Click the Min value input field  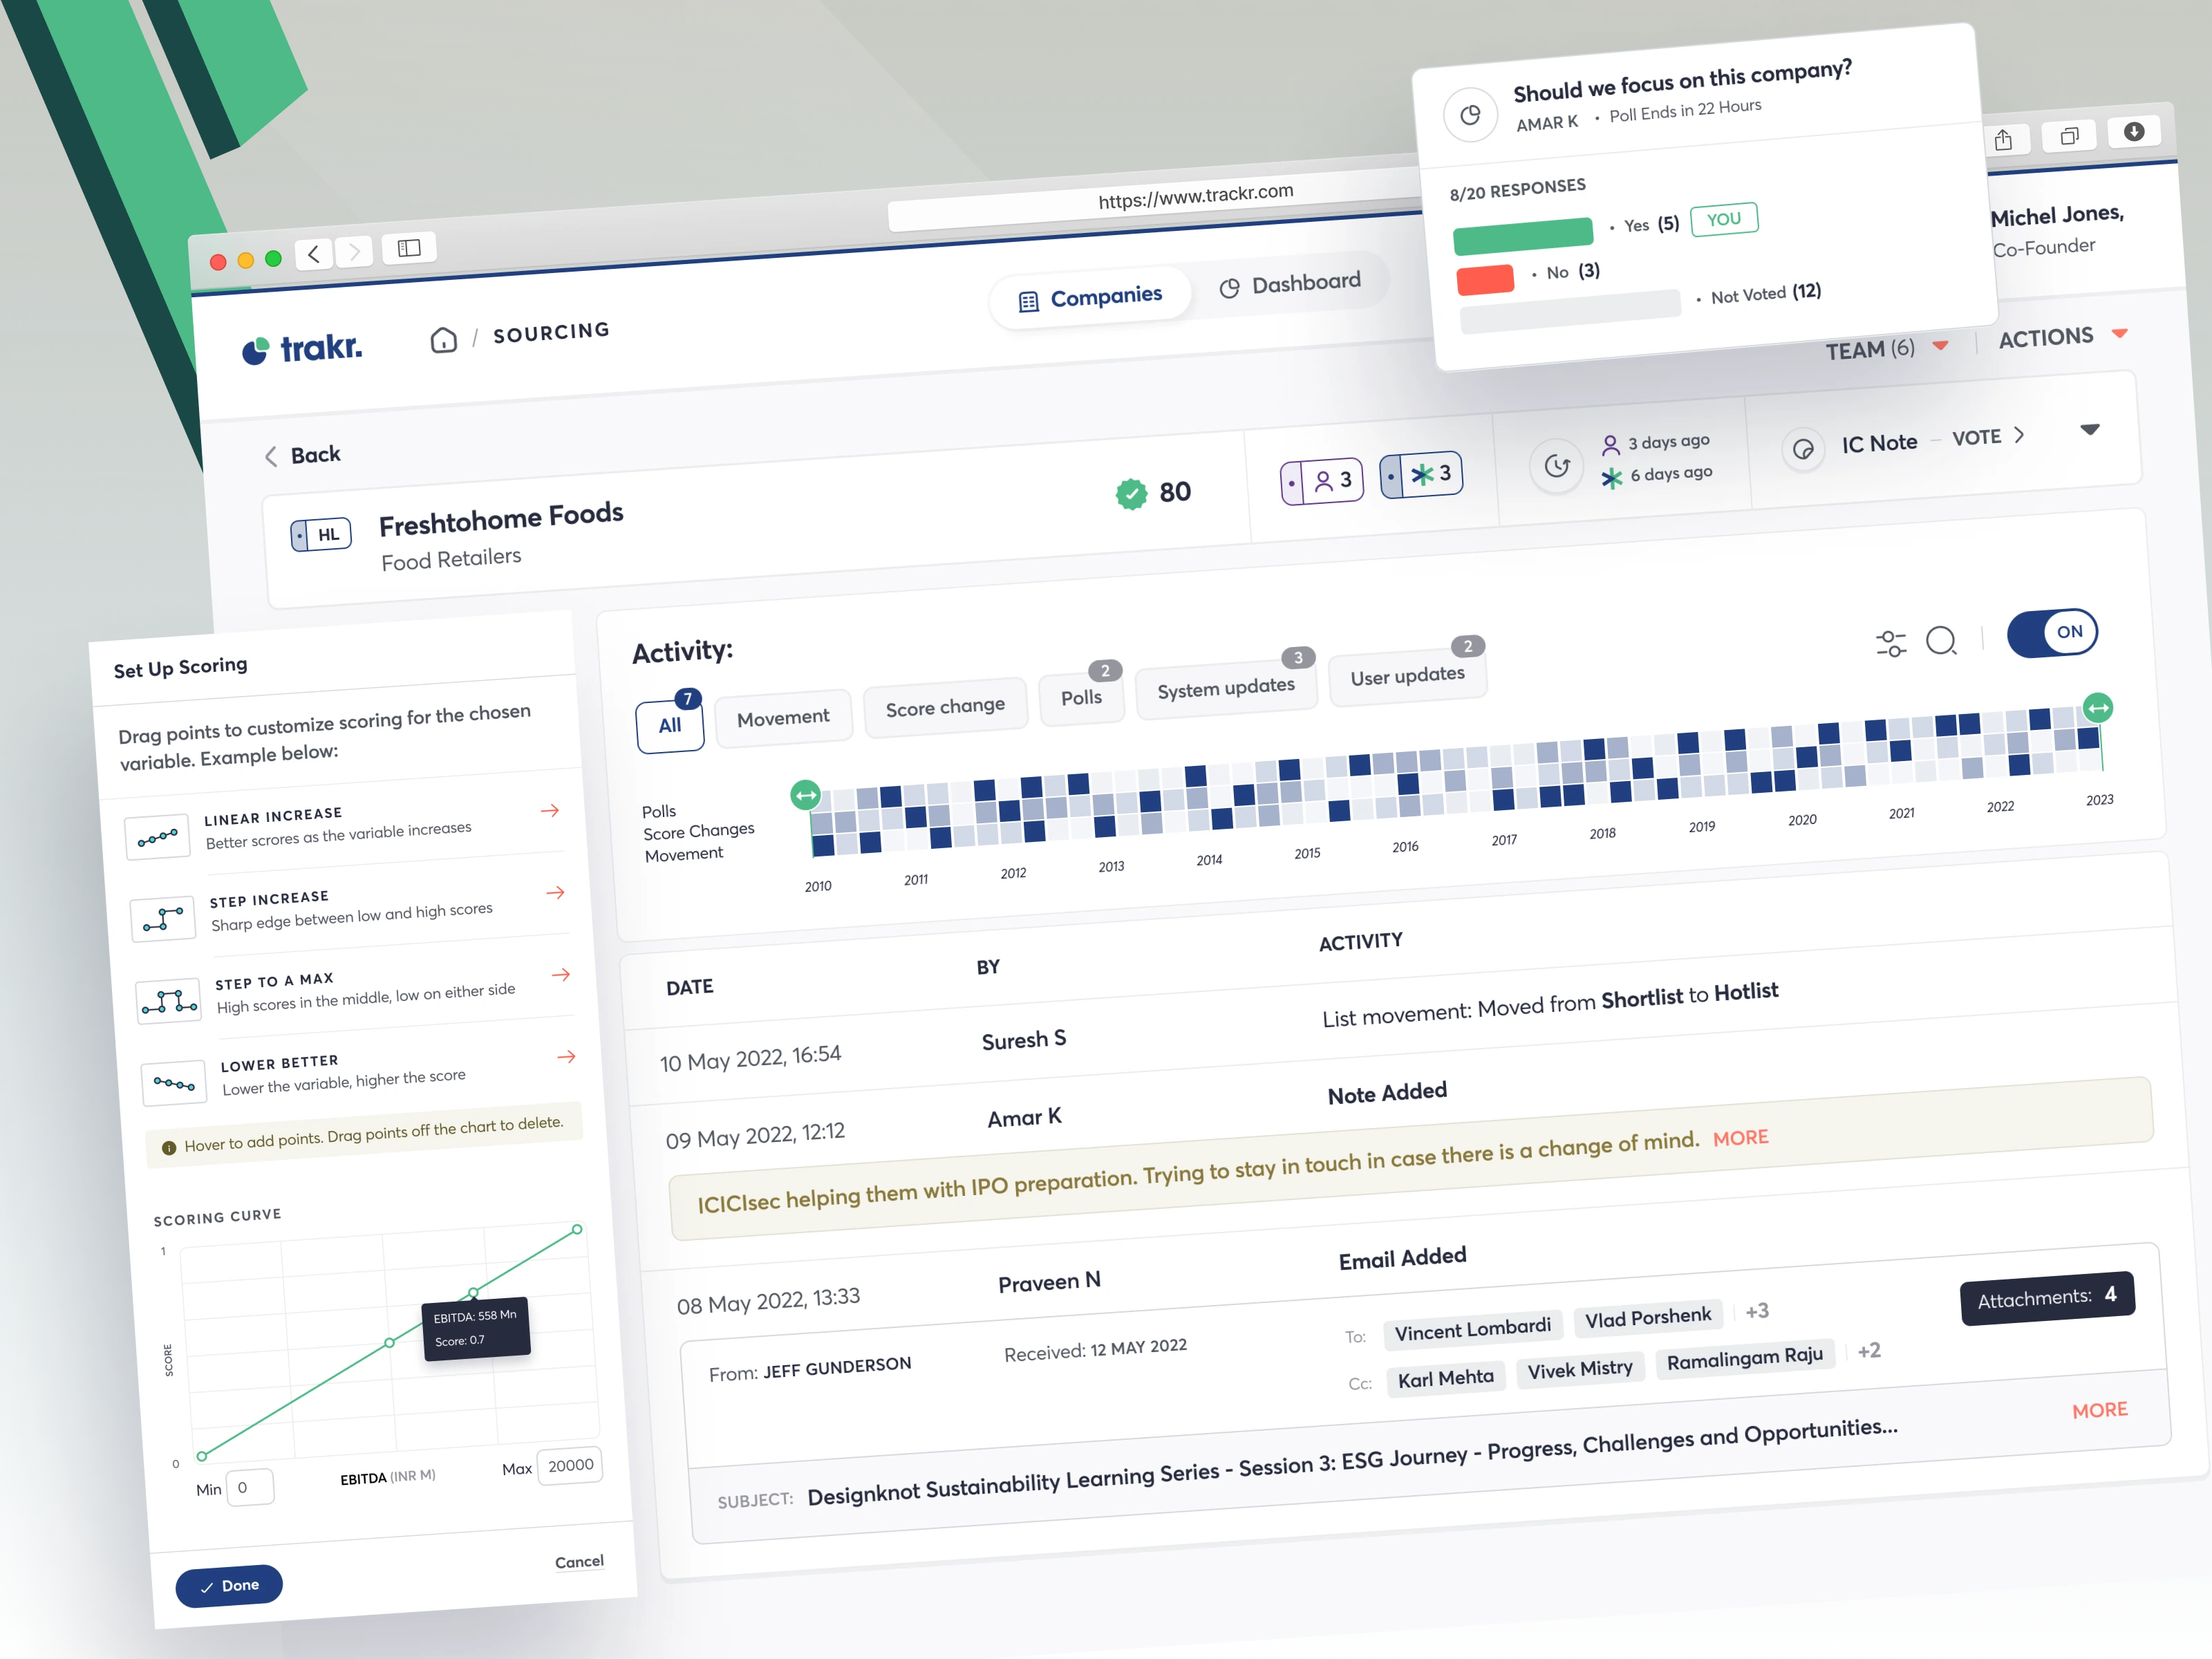tap(249, 1487)
